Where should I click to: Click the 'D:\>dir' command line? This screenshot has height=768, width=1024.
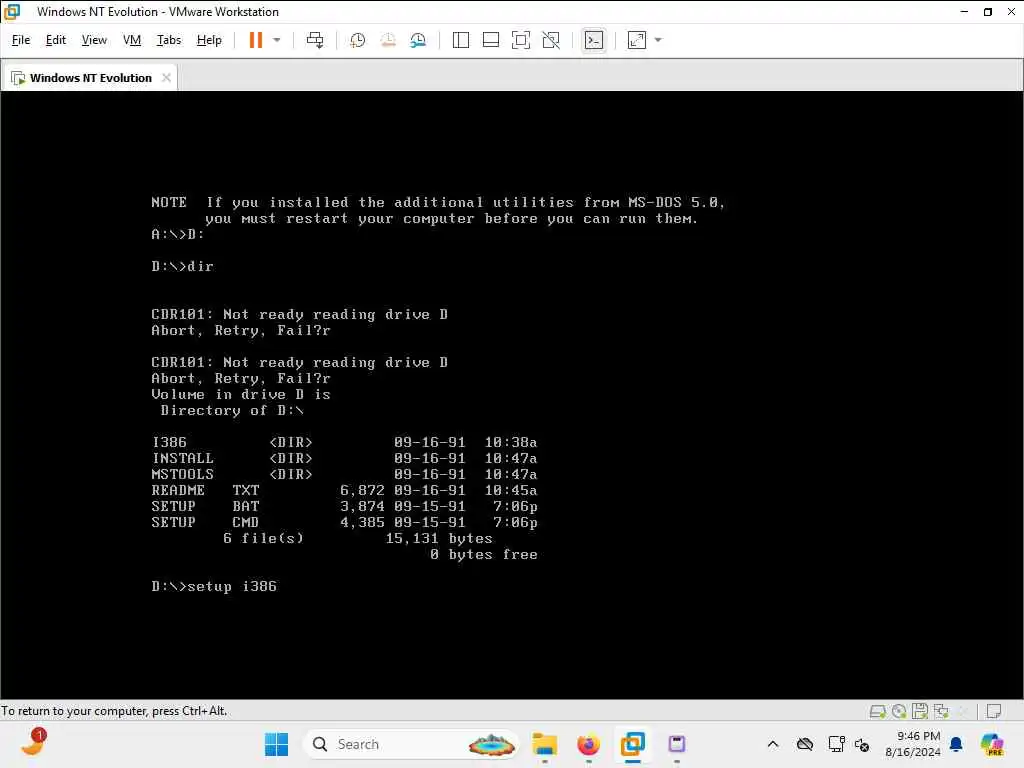pyautogui.click(x=182, y=266)
